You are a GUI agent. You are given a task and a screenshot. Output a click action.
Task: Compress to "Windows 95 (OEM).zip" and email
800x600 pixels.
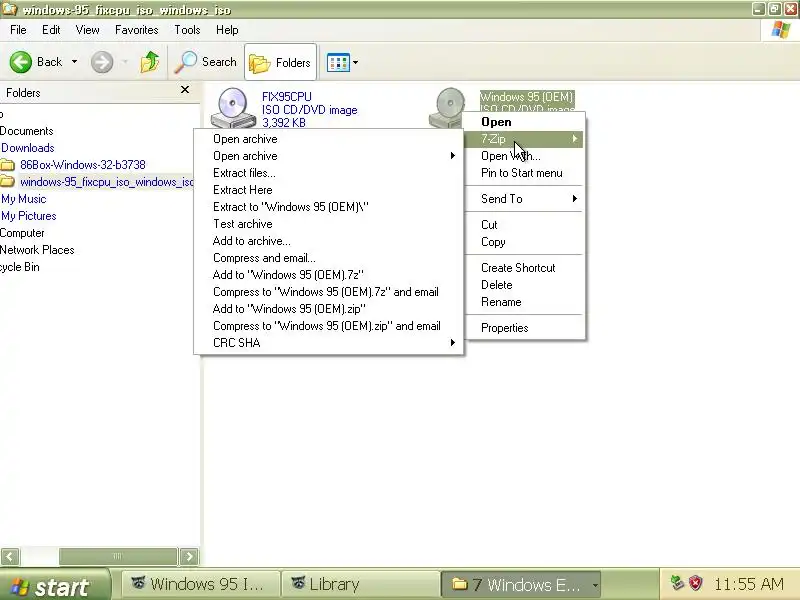coord(329,326)
